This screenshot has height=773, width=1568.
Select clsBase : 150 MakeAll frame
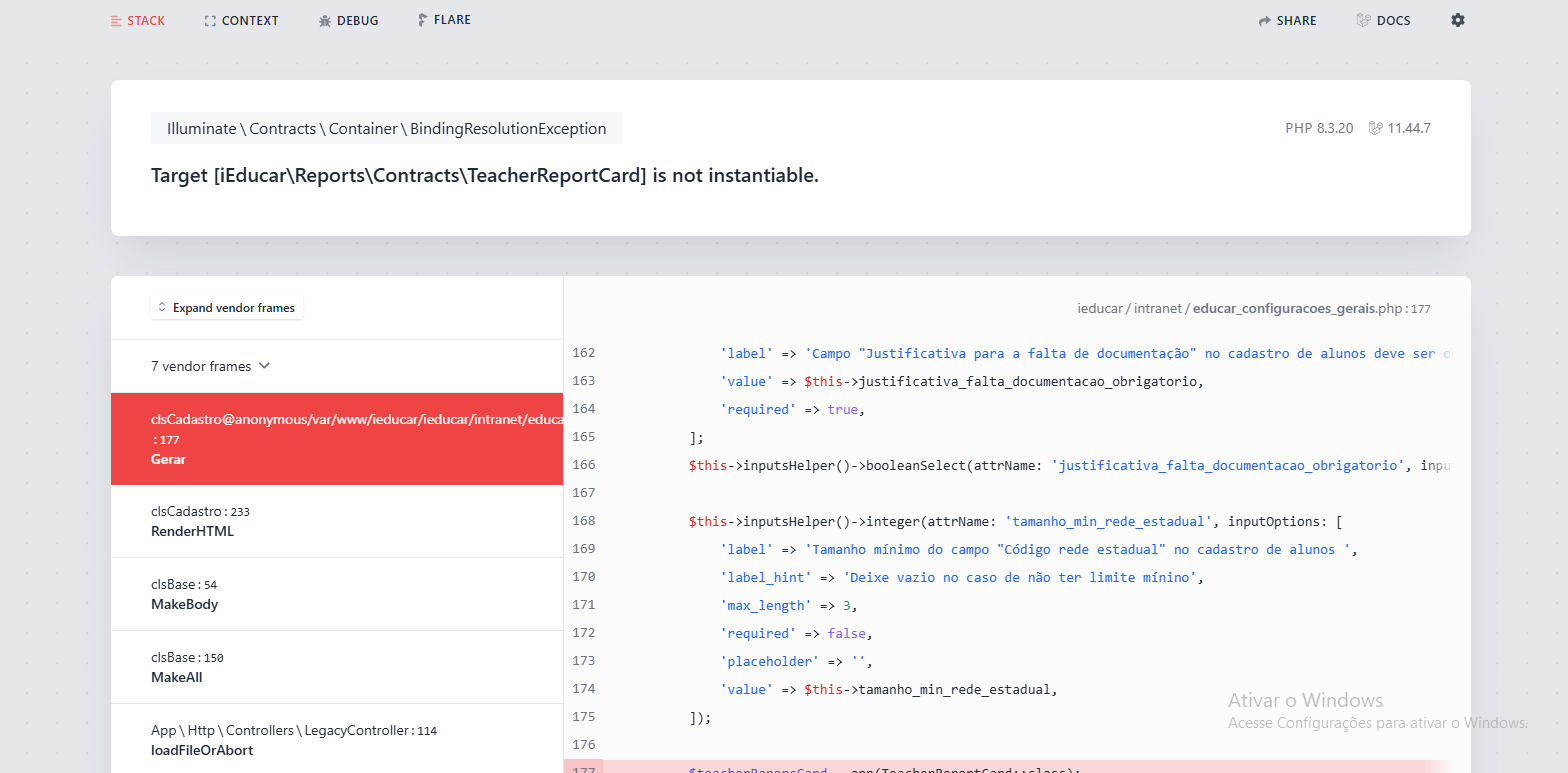pyautogui.click(x=336, y=667)
